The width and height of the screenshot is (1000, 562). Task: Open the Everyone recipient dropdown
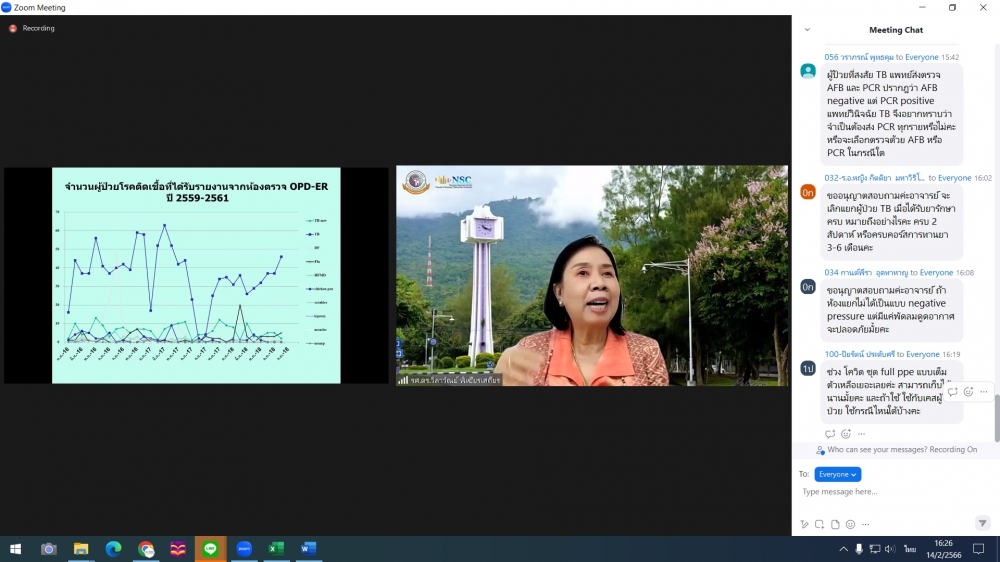pos(837,474)
